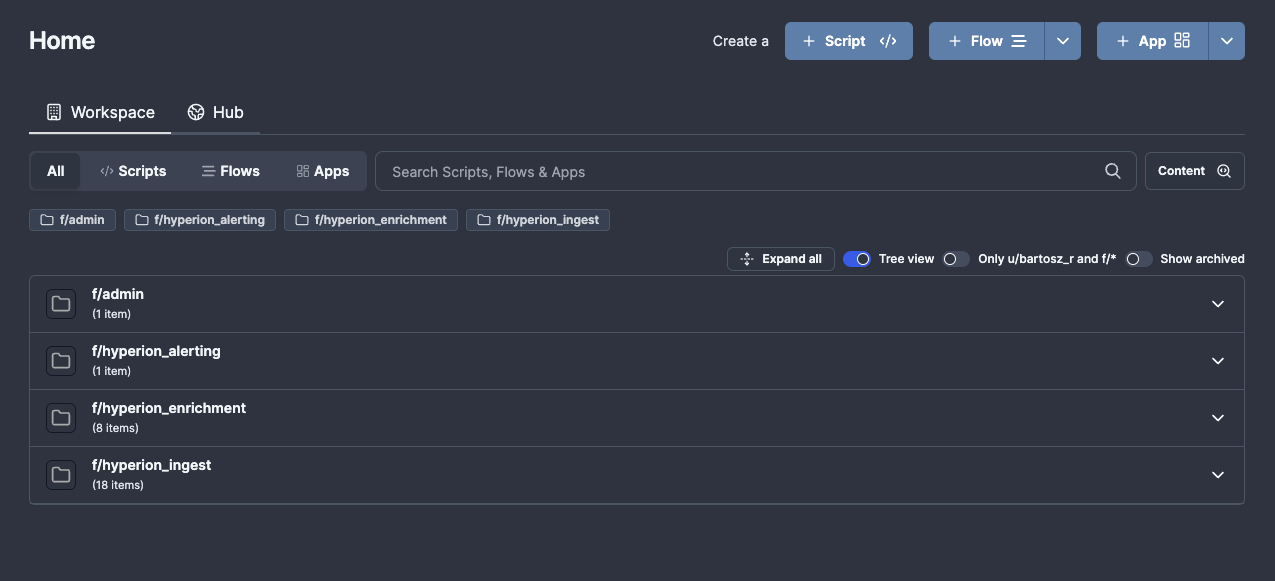Toggle the Tree view switch

[857, 259]
